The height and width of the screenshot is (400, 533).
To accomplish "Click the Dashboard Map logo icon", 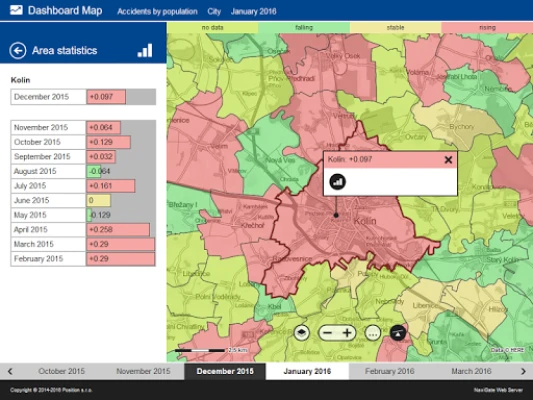I will point(16,10).
